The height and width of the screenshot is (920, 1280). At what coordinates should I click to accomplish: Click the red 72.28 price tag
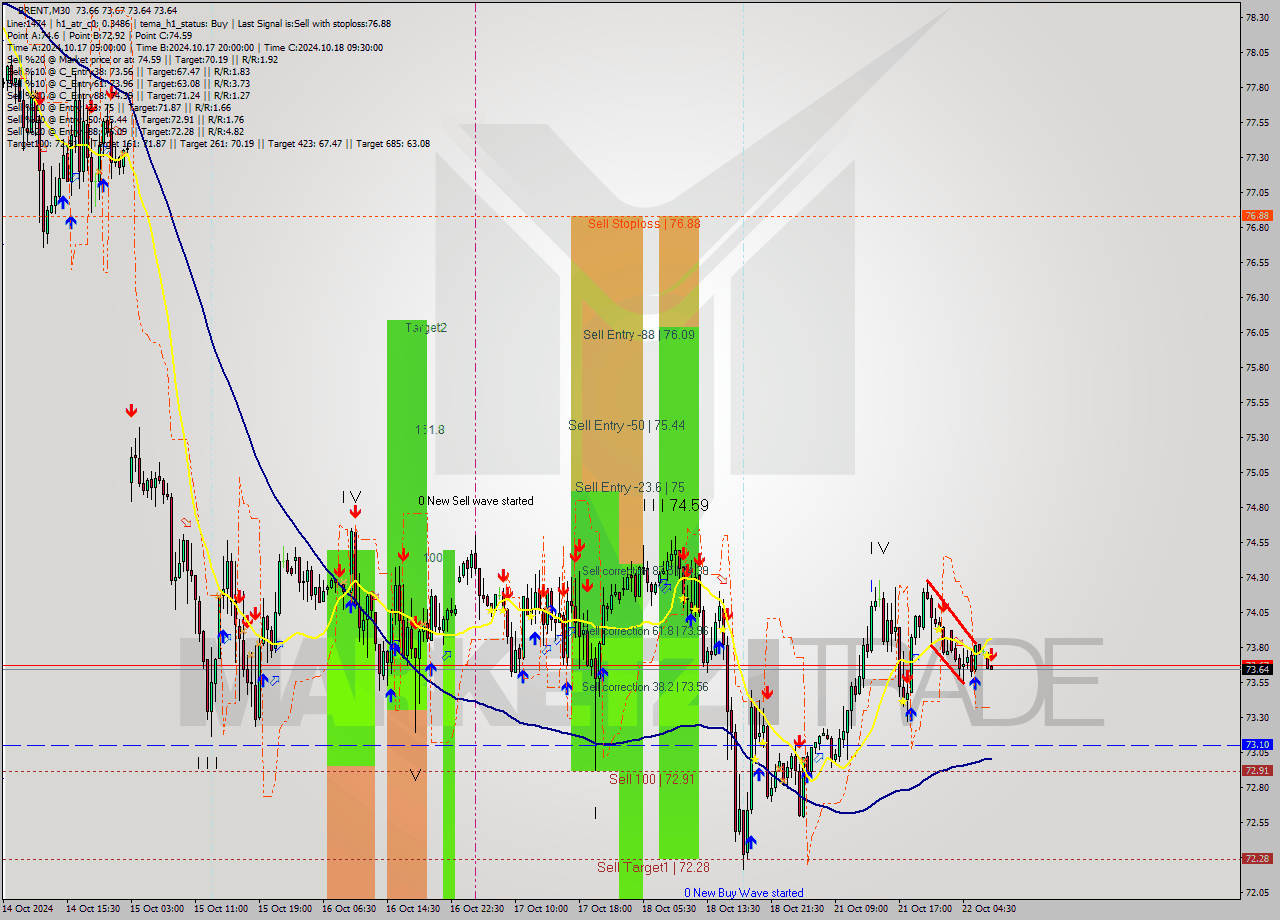(x=1257, y=859)
